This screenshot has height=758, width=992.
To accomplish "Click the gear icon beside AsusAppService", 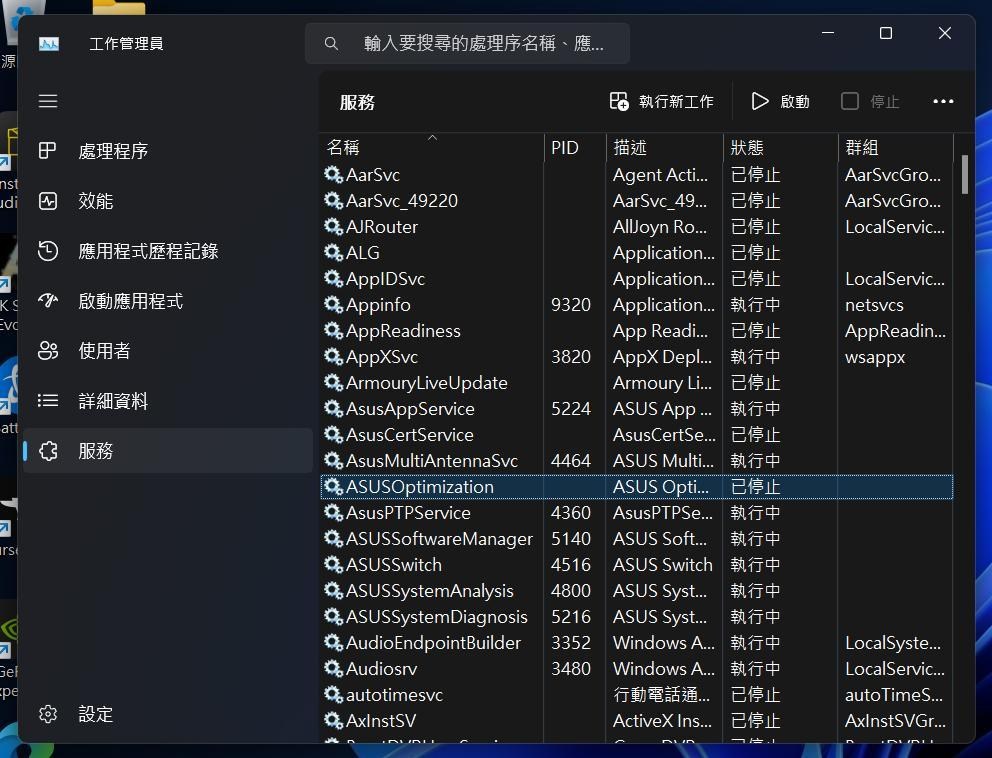I will tap(333, 409).
